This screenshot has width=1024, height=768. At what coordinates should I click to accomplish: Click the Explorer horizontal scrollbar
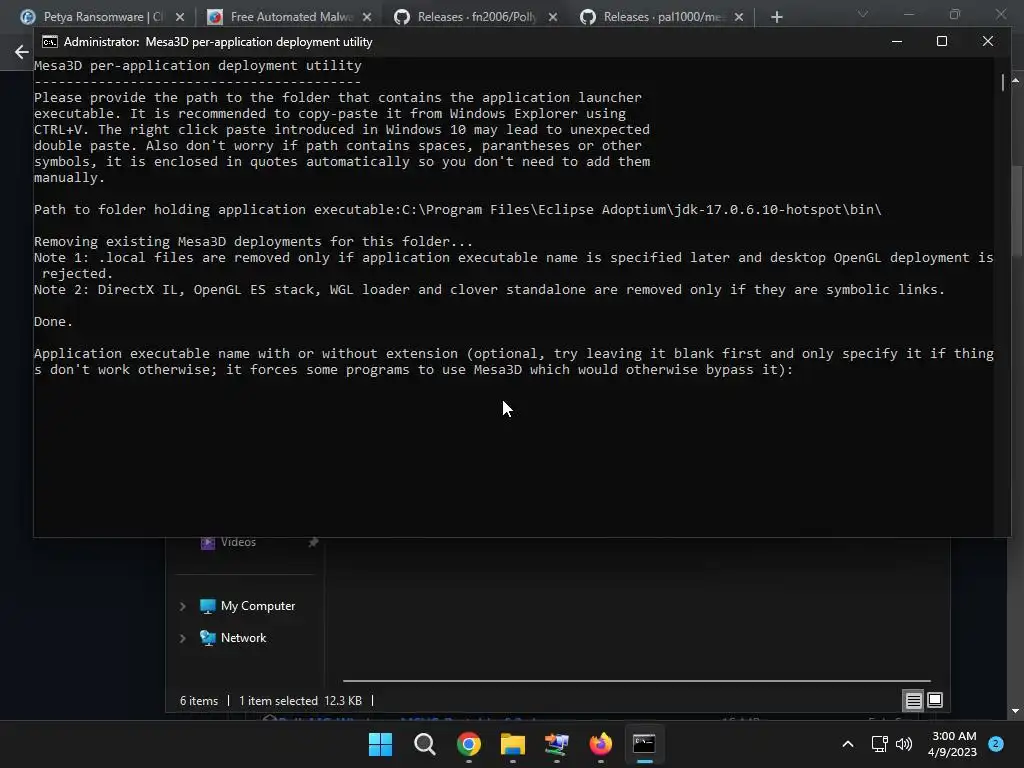[x=636, y=680]
